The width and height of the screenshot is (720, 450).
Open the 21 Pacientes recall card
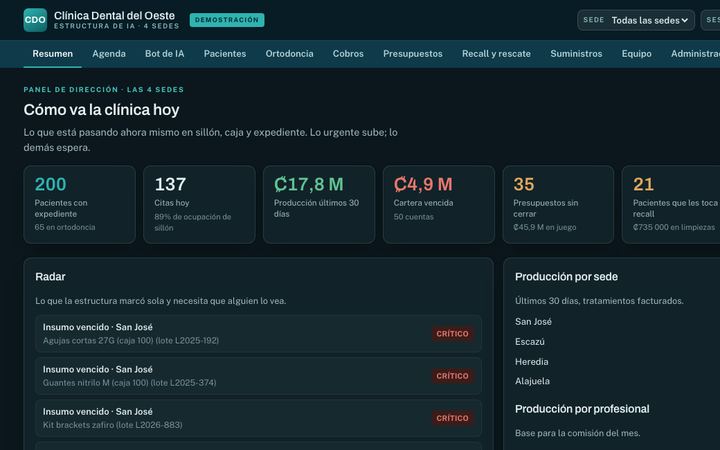[671, 204]
